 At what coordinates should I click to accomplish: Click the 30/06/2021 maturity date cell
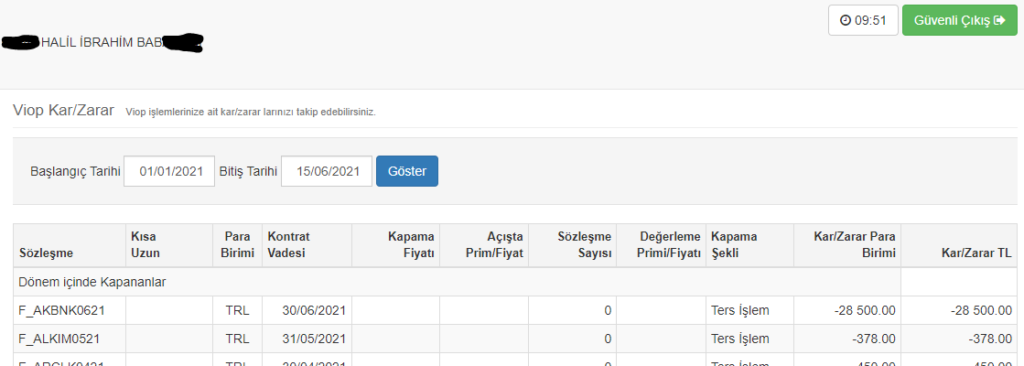306,310
